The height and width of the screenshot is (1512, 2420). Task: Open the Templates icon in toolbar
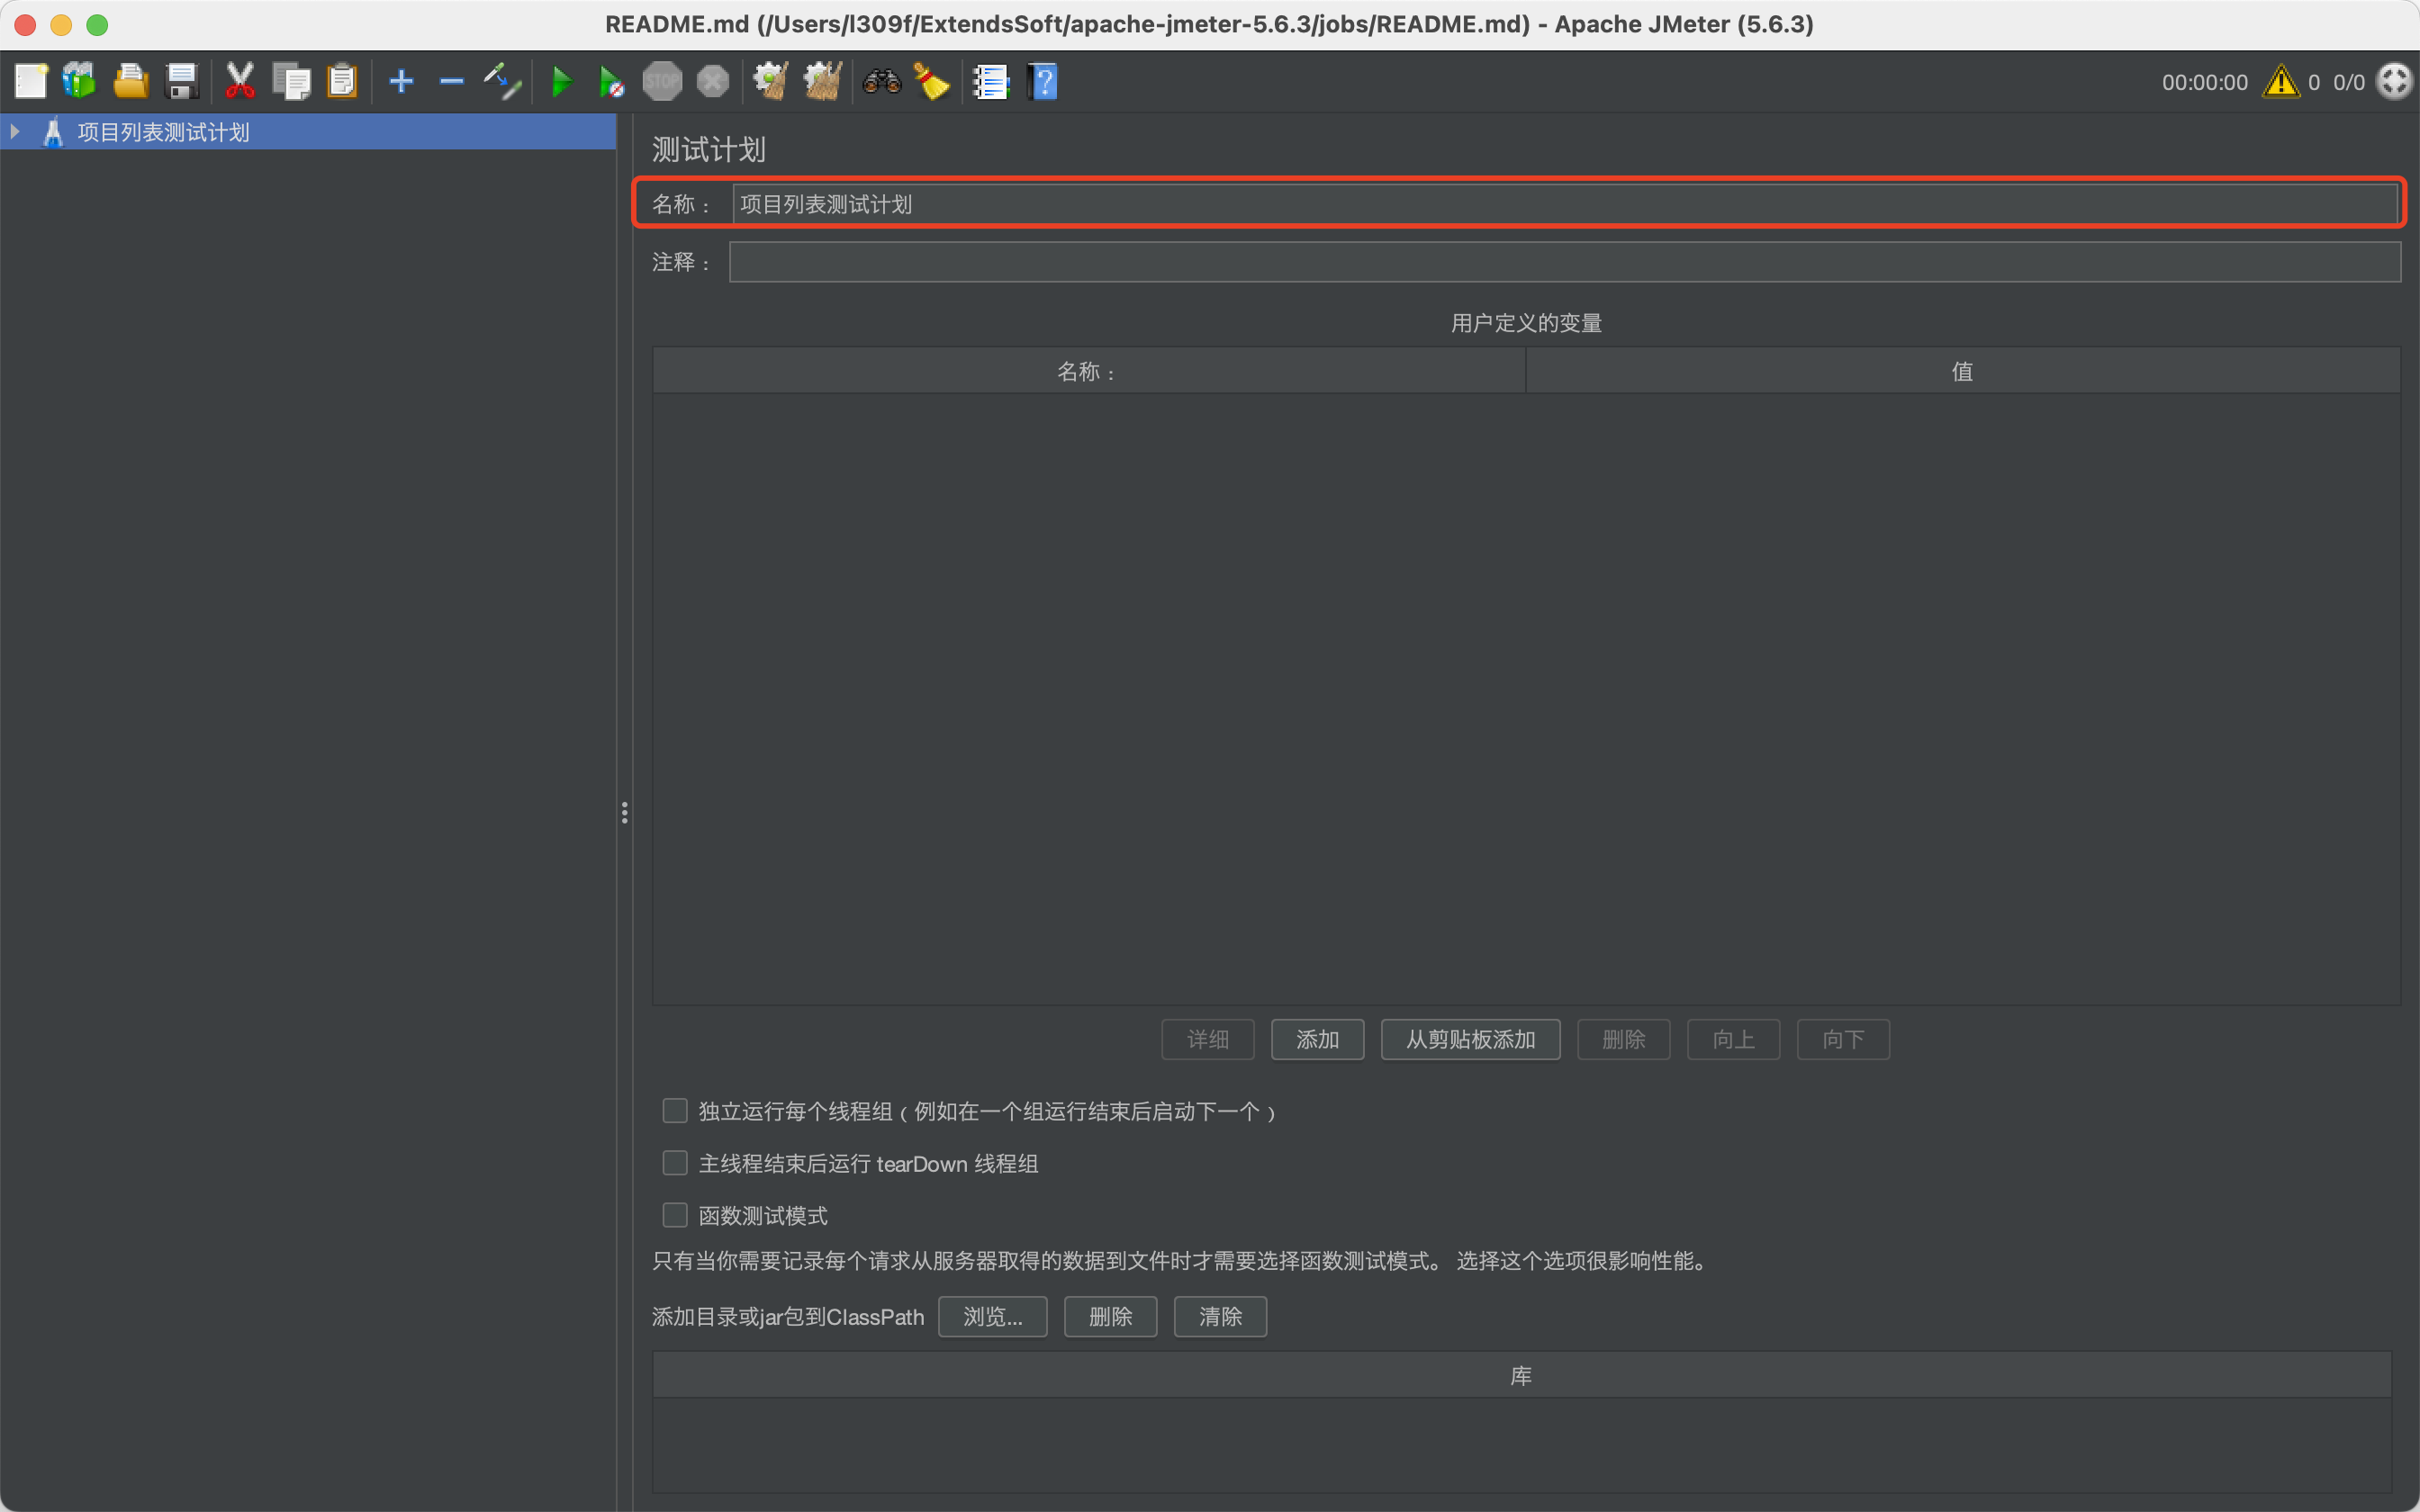click(79, 81)
